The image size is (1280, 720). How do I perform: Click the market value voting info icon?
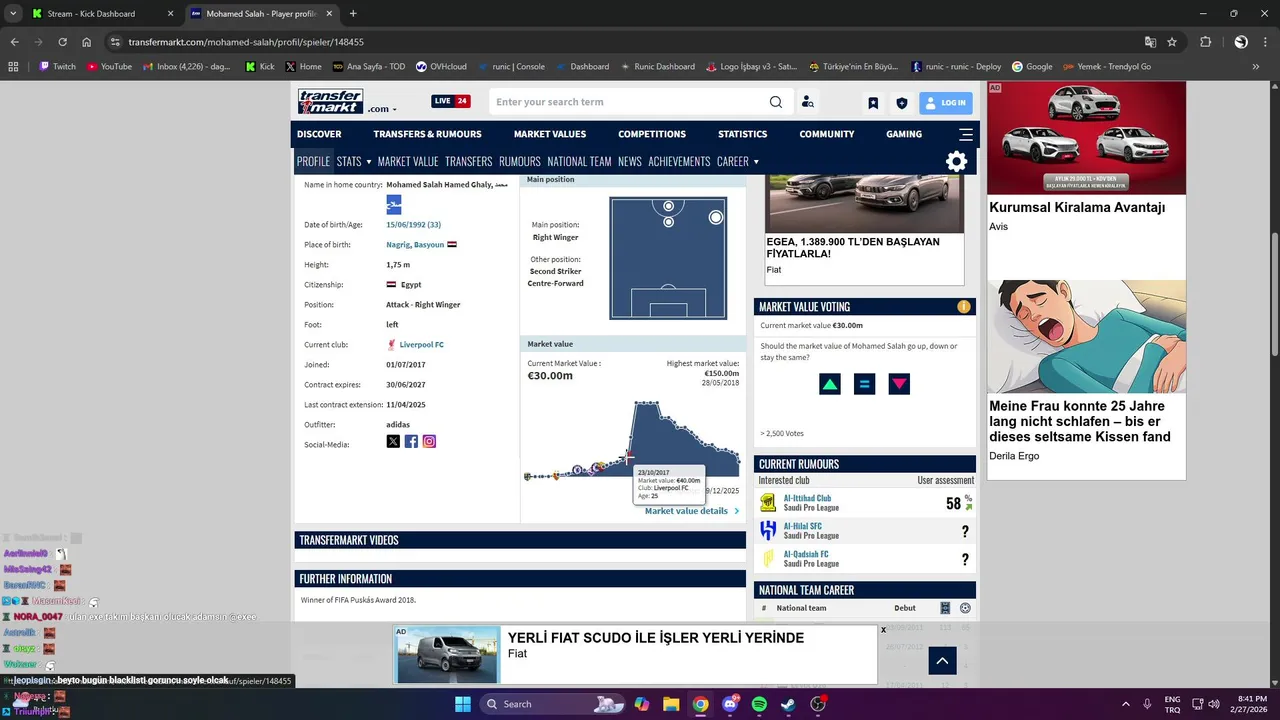coord(964,307)
